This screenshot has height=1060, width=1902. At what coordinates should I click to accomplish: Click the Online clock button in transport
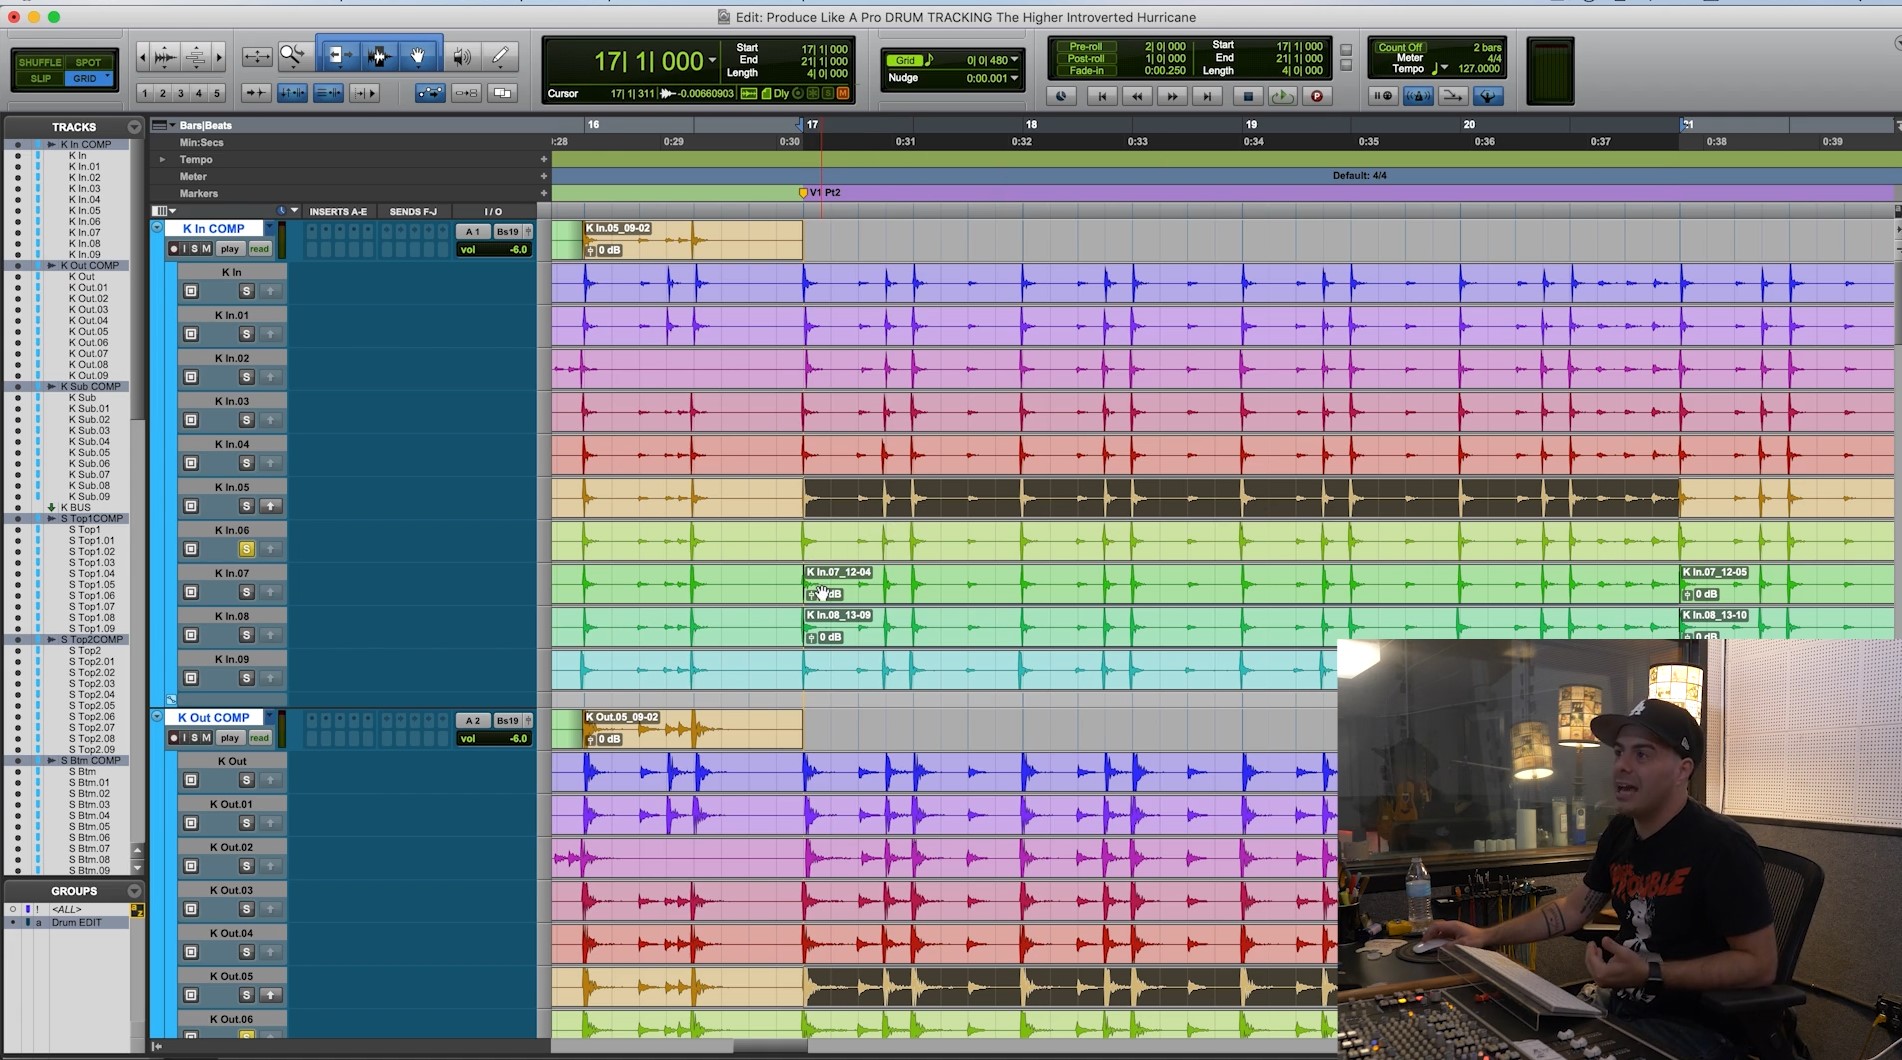1061,96
